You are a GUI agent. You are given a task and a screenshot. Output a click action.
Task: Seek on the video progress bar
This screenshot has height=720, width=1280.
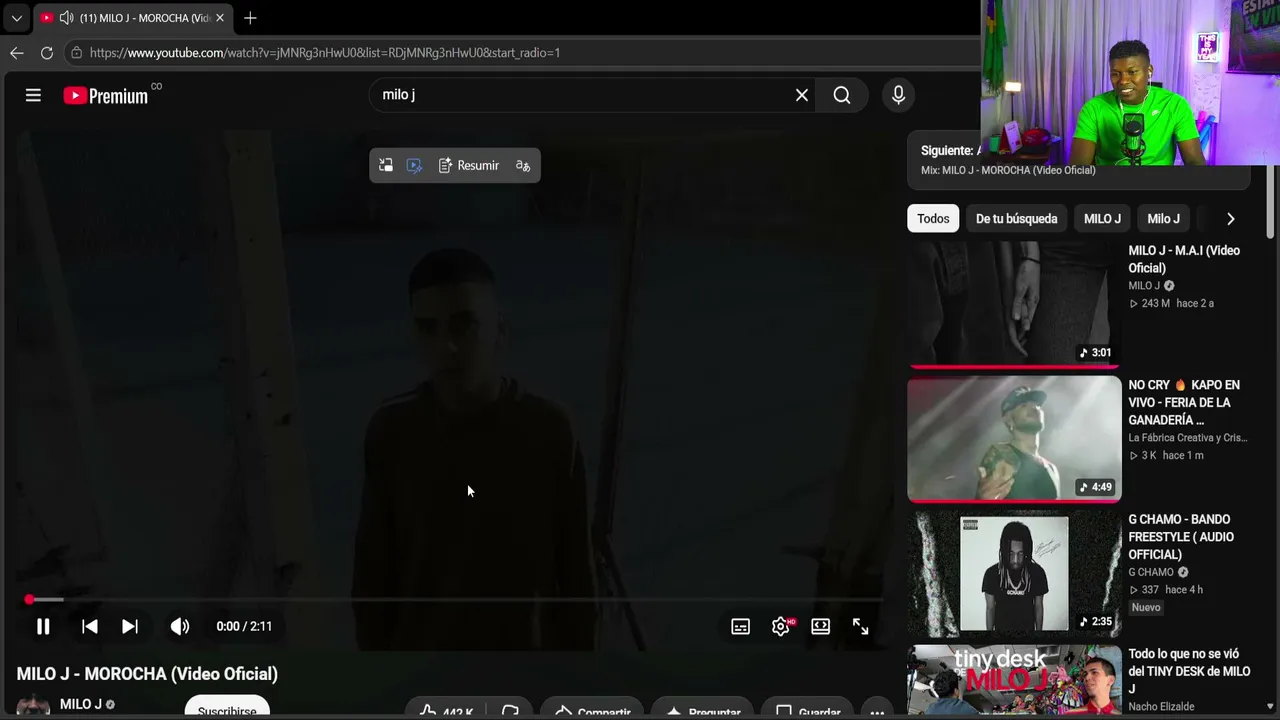[x=455, y=600]
